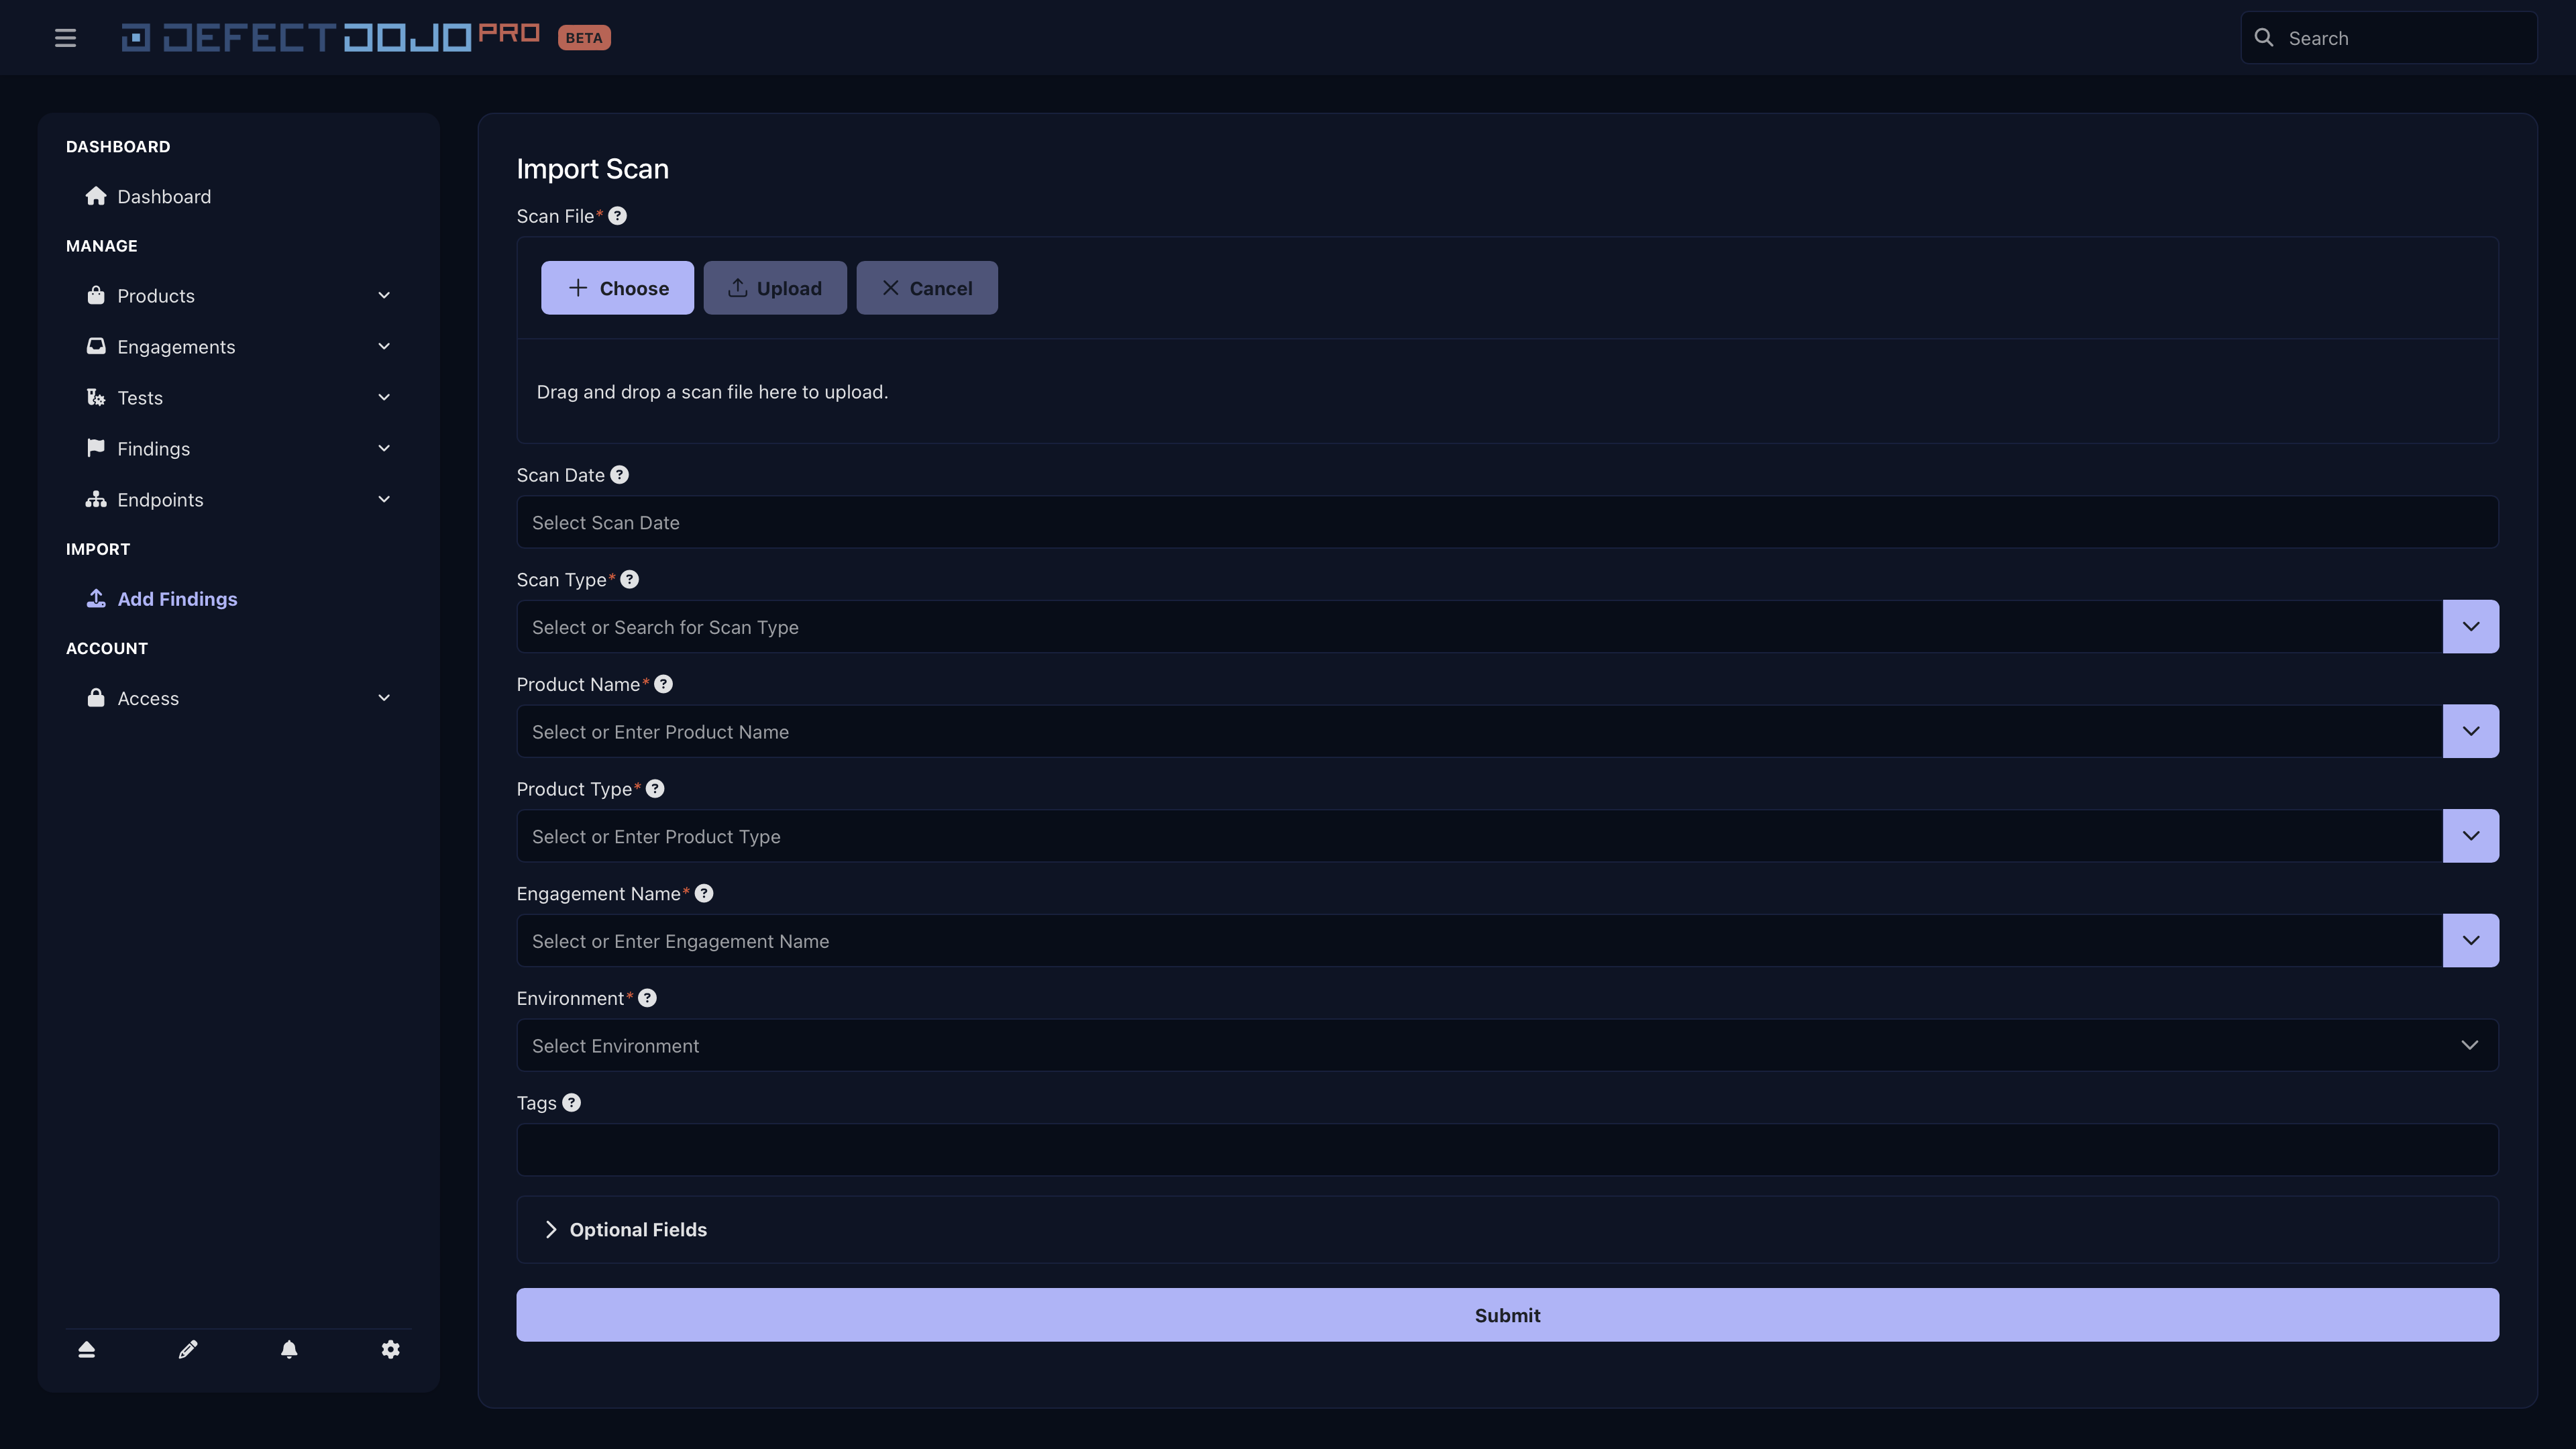
Task: Click help icon beside Tags label
Action: click(x=571, y=1103)
